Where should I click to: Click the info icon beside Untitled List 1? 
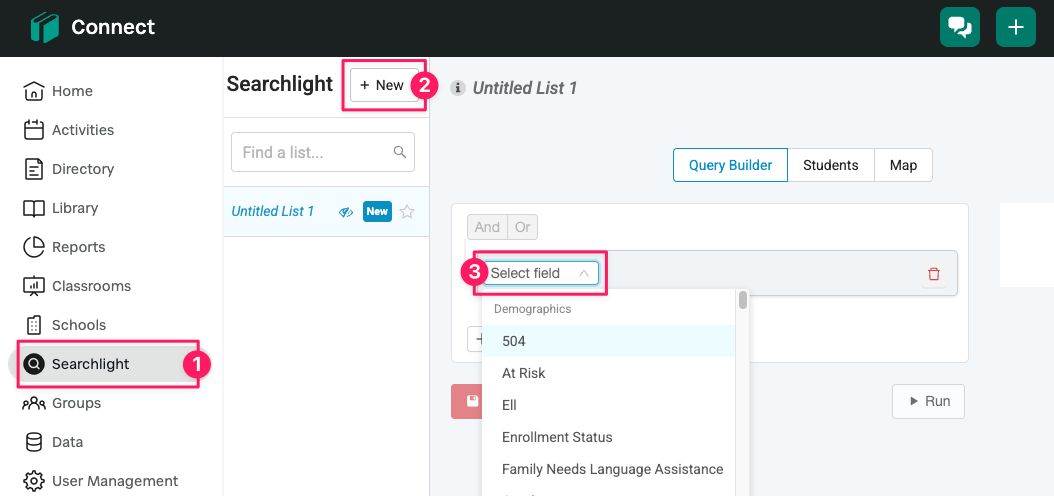(458, 88)
